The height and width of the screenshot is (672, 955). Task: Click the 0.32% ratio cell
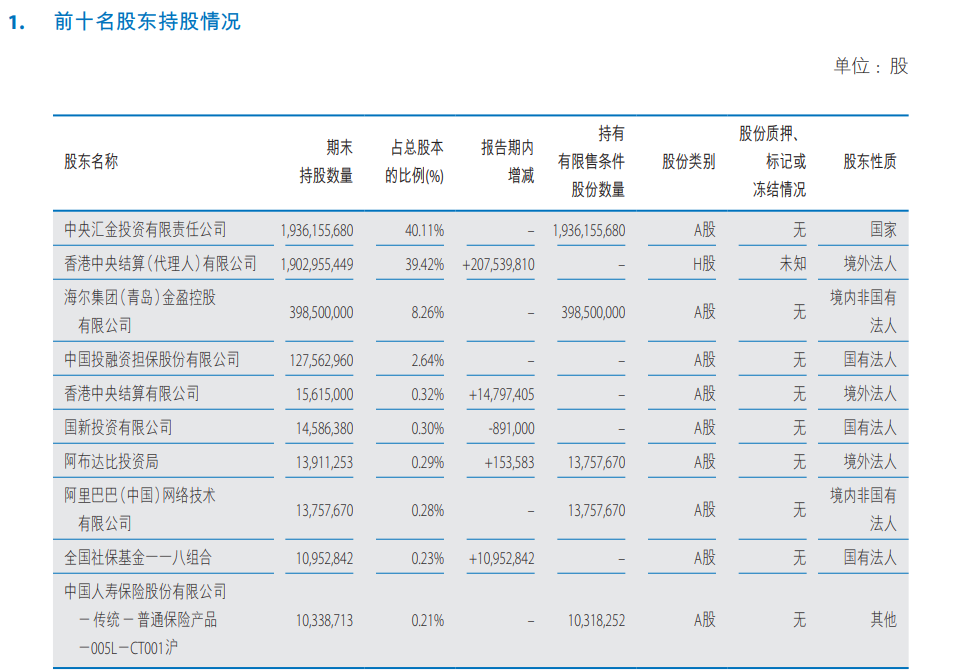[x=428, y=394]
